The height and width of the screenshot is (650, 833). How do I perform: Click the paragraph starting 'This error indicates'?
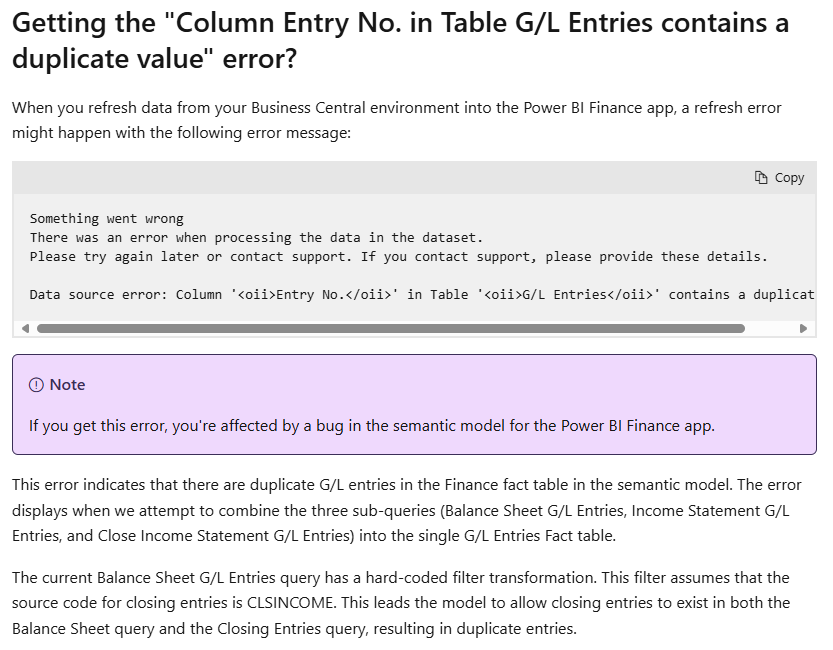pyautogui.click(x=406, y=510)
